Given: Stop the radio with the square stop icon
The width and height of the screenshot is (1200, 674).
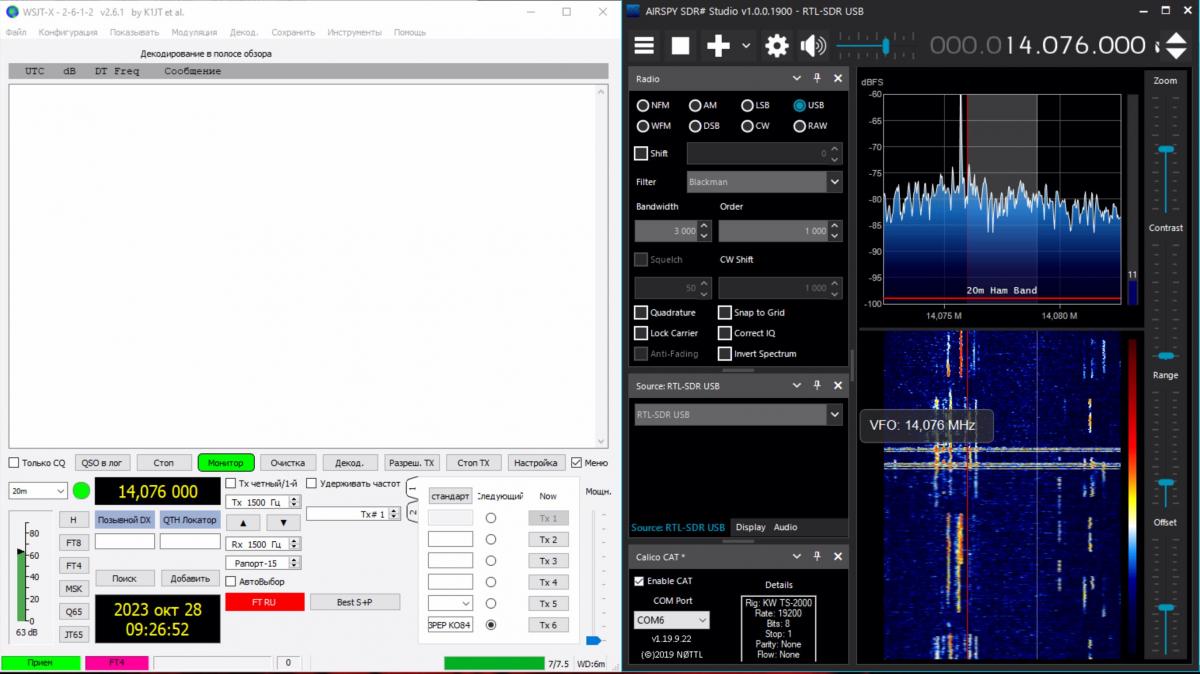Looking at the screenshot, I should click(x=680, y=45).
